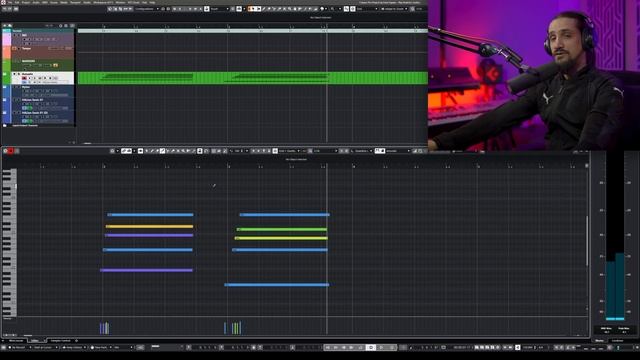Open the Transport menu
640x360 pixels.
tap(75, 2)
